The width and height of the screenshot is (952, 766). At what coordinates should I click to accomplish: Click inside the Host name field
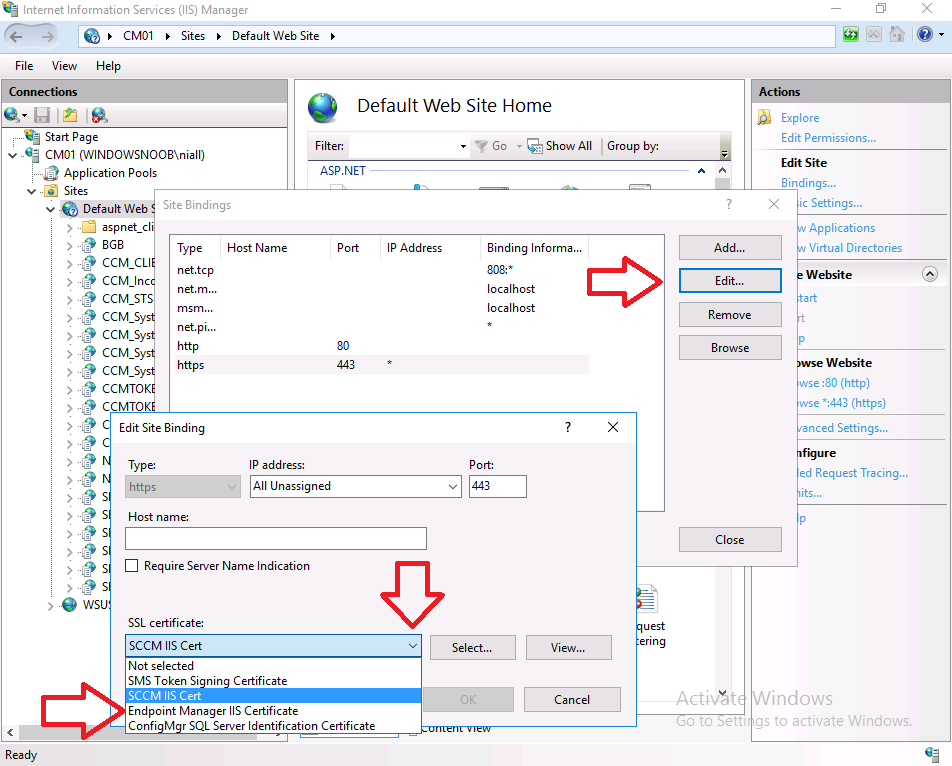click(276, 538)
